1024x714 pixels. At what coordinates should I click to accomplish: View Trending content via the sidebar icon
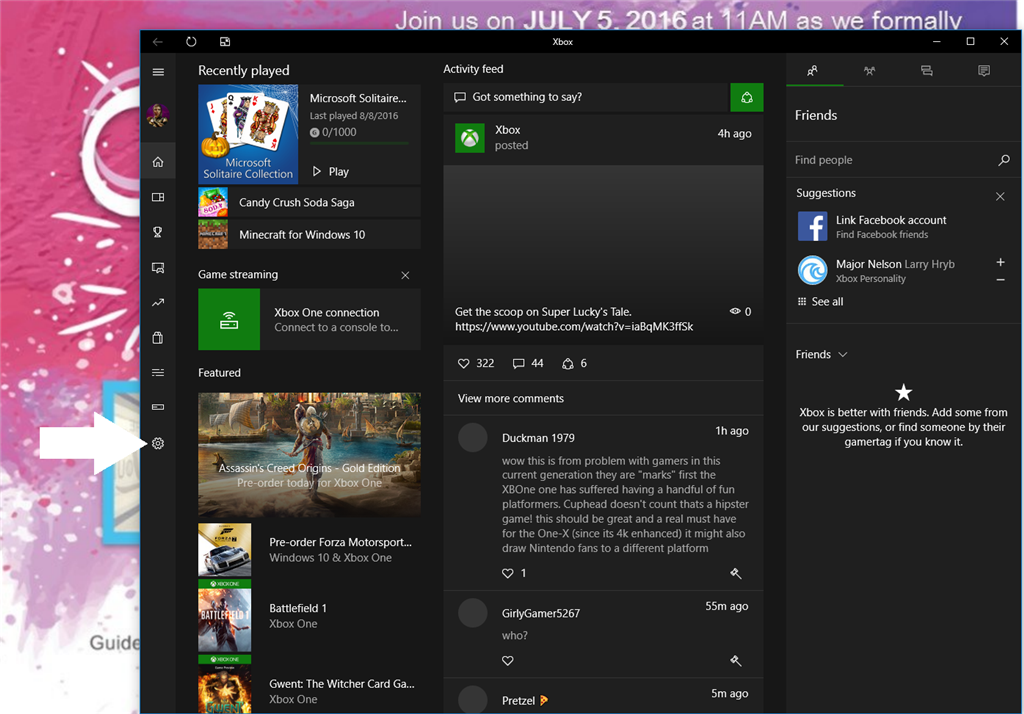(158, 302)
